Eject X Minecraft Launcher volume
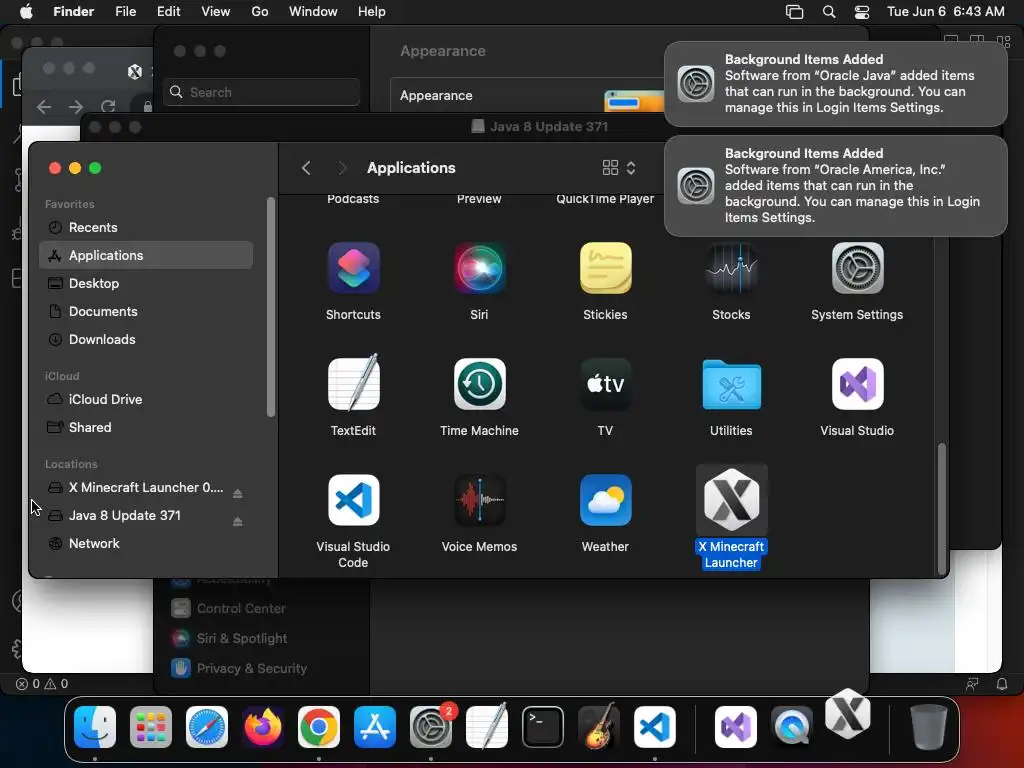Viewport: 1024px width, 768px height. 238,494
